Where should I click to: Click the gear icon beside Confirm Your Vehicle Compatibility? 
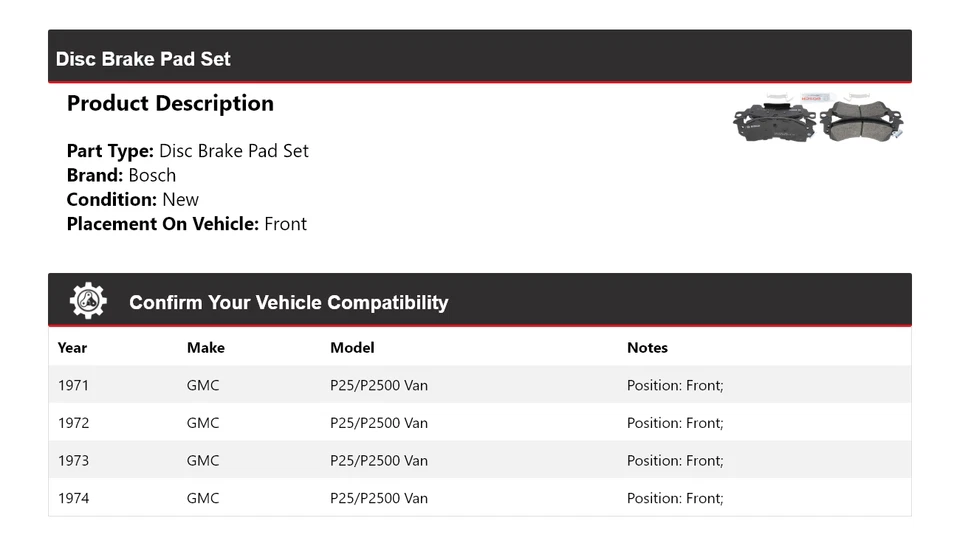point(88,301)
